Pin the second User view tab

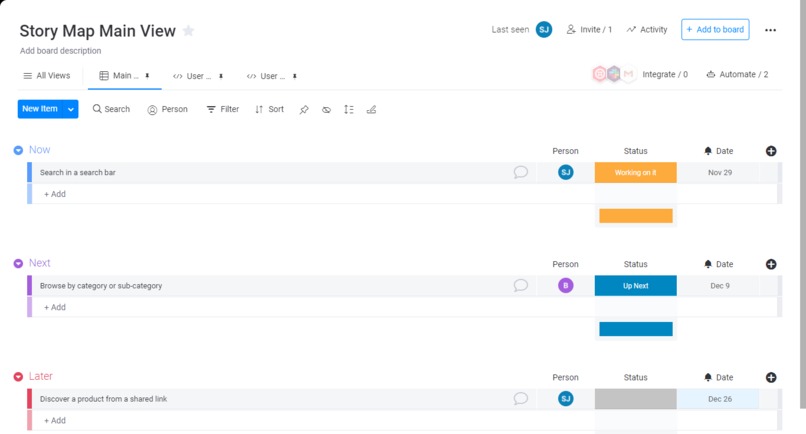coord(295,76)
